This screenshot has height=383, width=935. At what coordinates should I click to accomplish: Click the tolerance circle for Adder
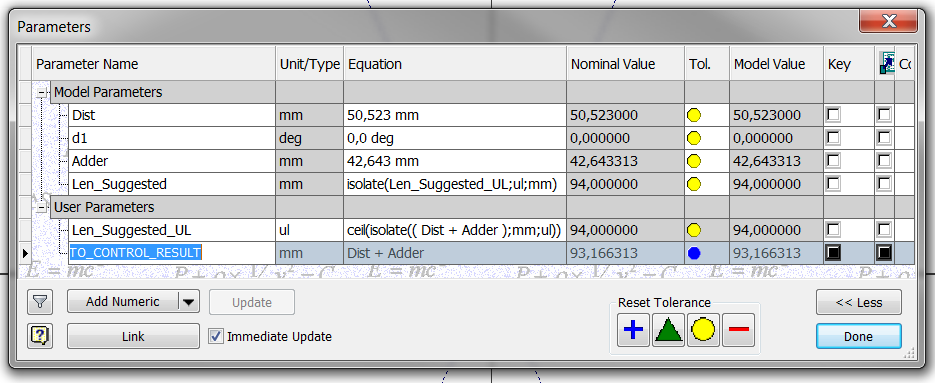[693, 161]
